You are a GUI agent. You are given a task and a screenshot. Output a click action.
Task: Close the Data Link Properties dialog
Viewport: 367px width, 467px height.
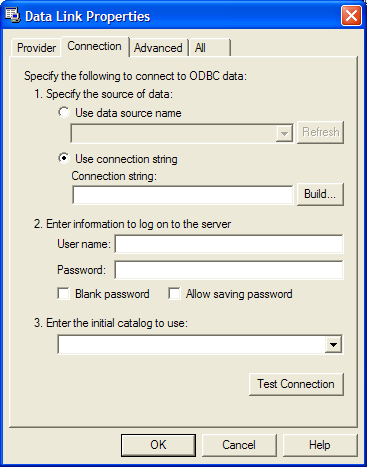[x=351, y=16]
